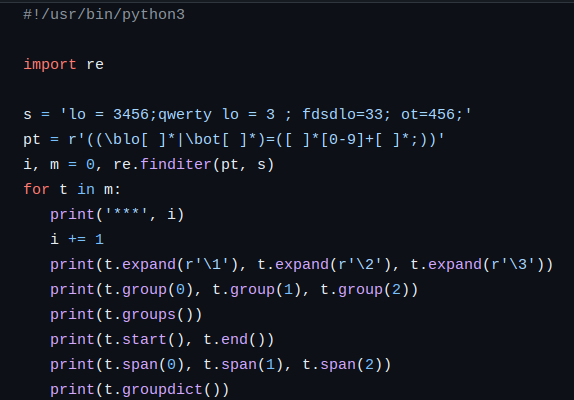
Task: Click the print(t.groups()) line
Action: tap(126, 315)
